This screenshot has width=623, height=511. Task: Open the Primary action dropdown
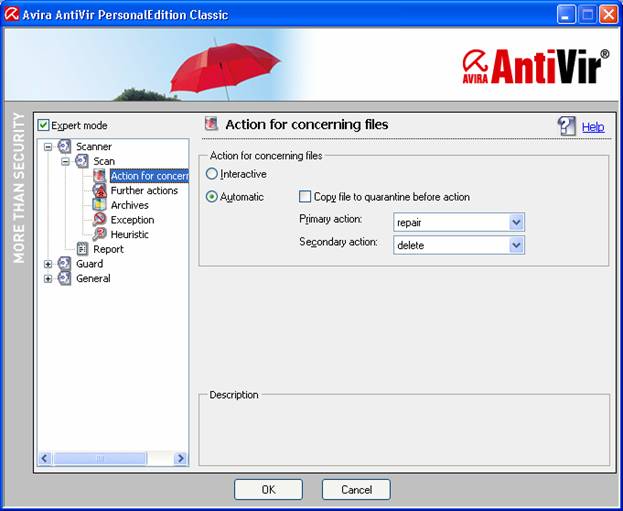click(x=516, y=222)
